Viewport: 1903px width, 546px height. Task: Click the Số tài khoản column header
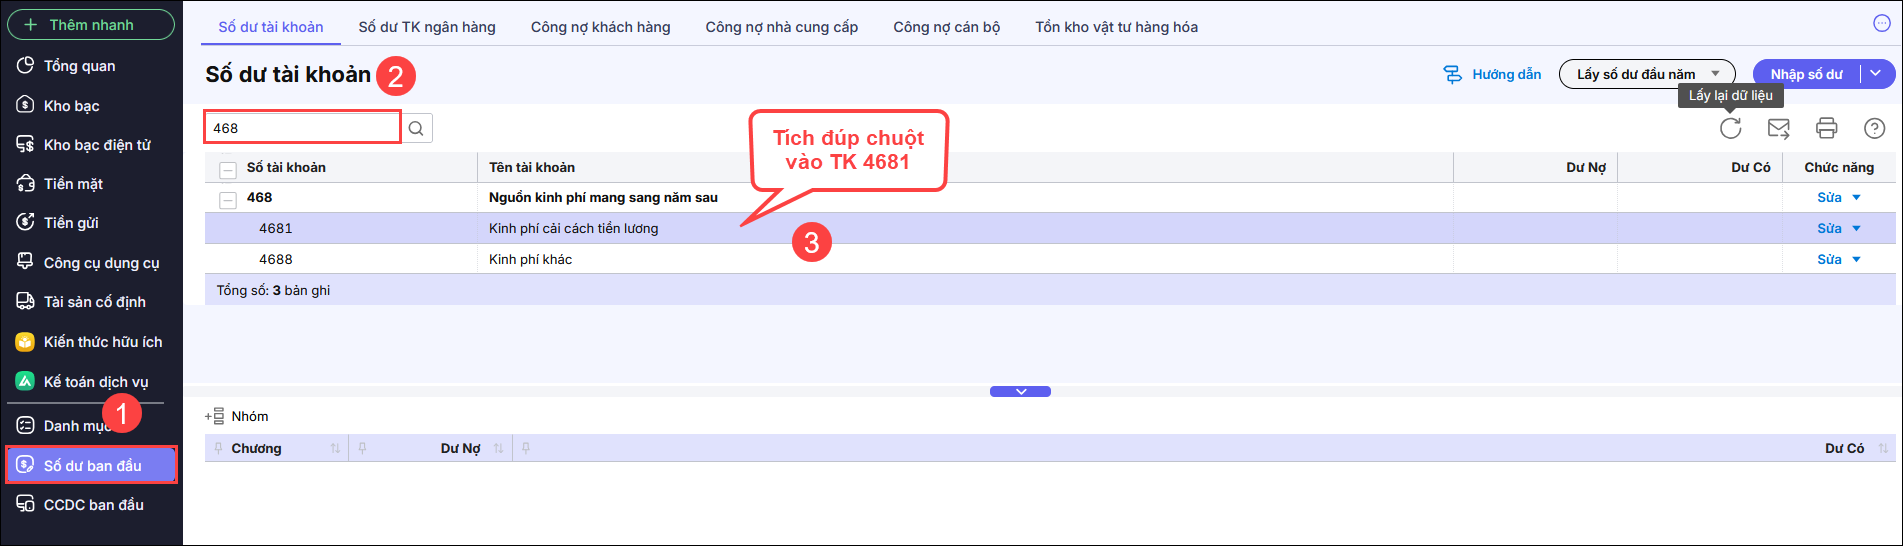[286, 168]
